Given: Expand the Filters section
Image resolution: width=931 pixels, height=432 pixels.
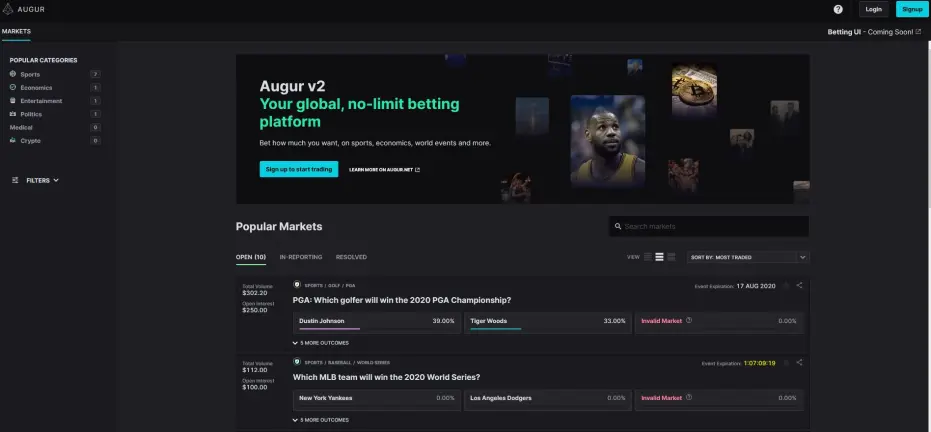Looking at the screenshot, I should pos(36,180).
